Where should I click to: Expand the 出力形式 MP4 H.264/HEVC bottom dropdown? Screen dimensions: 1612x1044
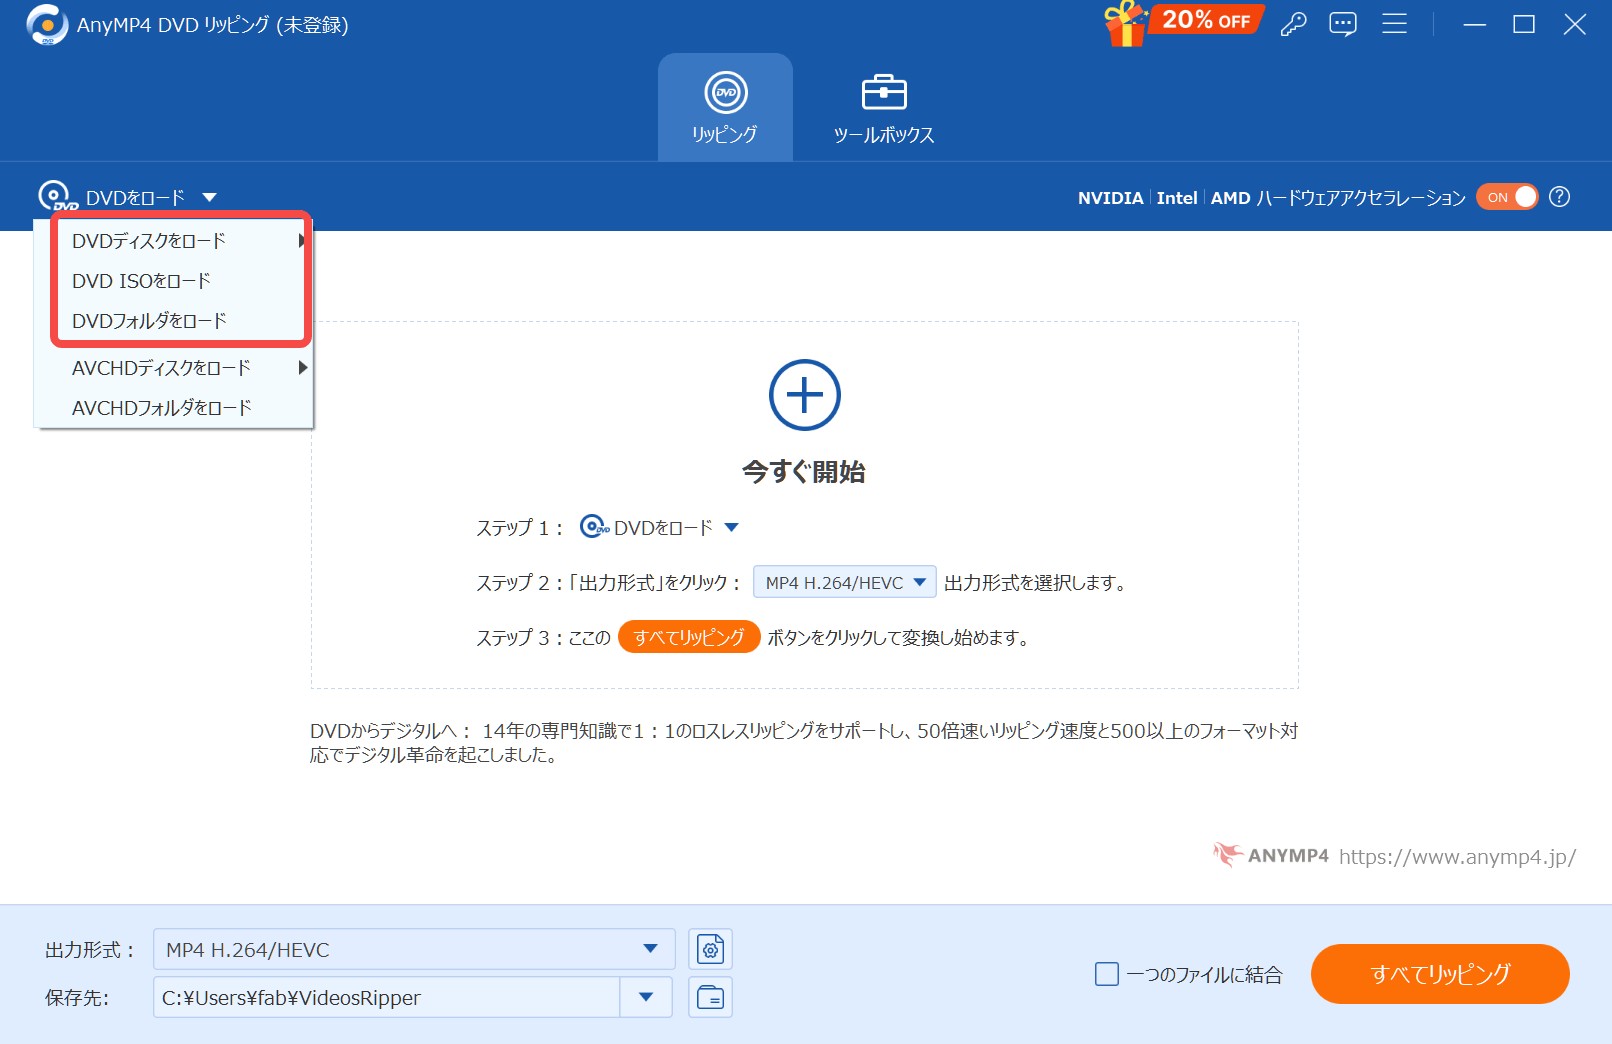point(650,949)
